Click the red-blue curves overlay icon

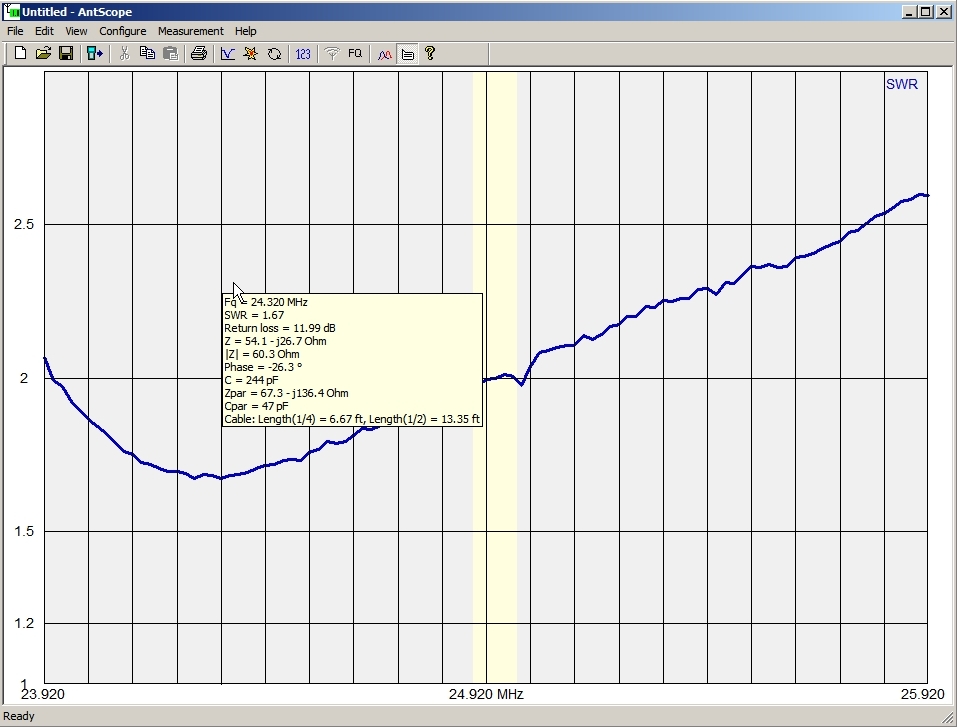[385, 54]
